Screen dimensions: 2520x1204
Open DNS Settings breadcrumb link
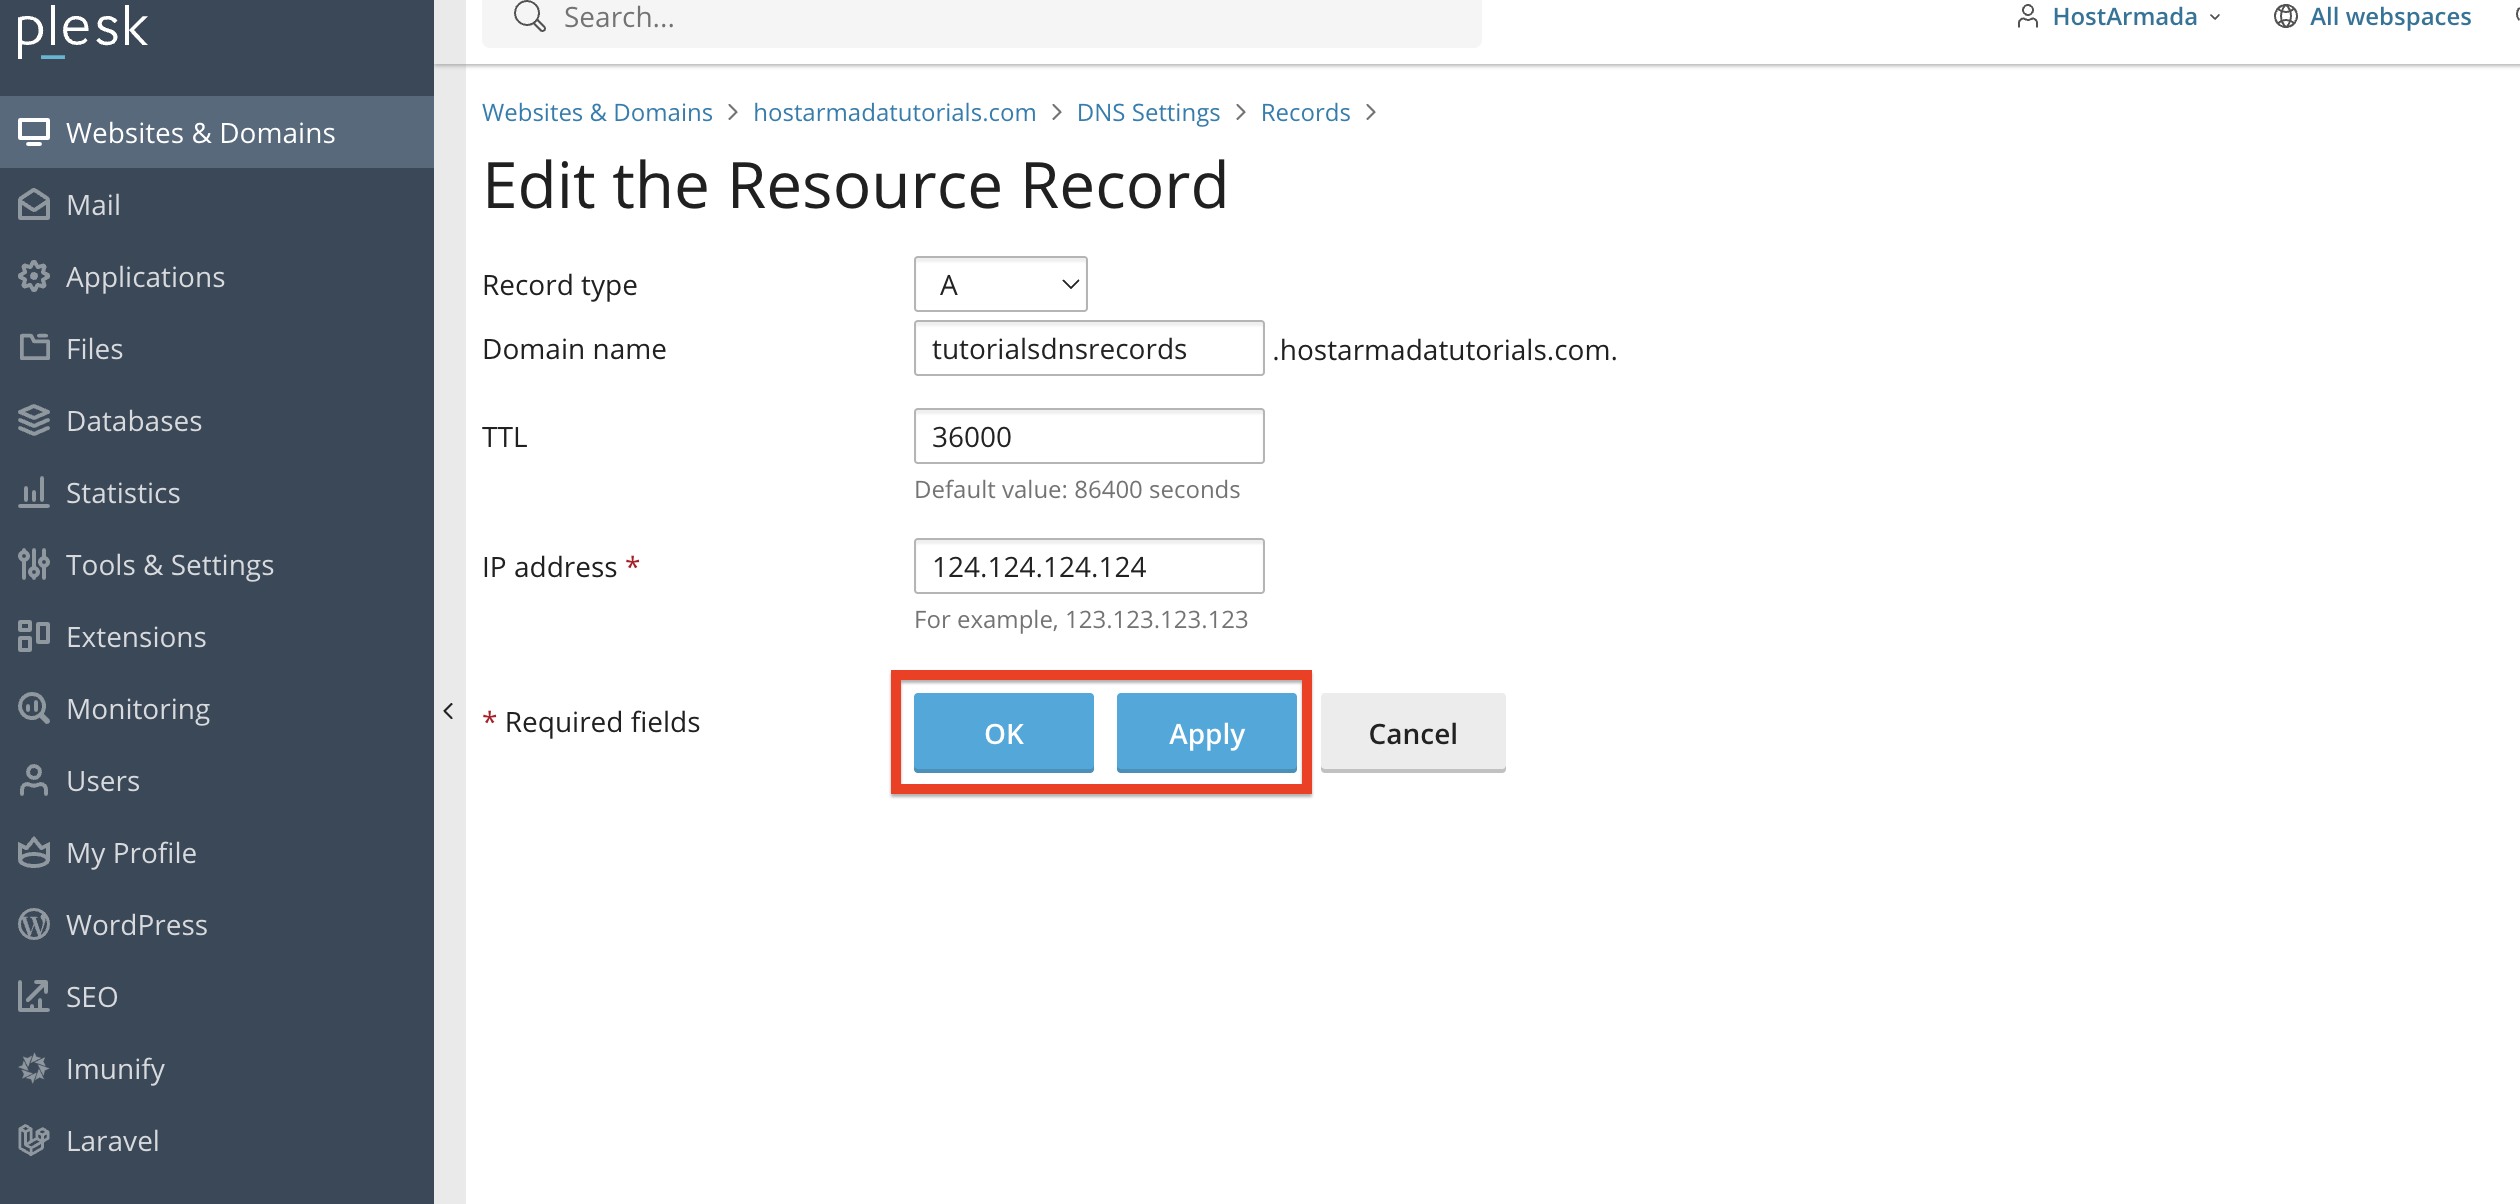click(x=1148, y=112)
